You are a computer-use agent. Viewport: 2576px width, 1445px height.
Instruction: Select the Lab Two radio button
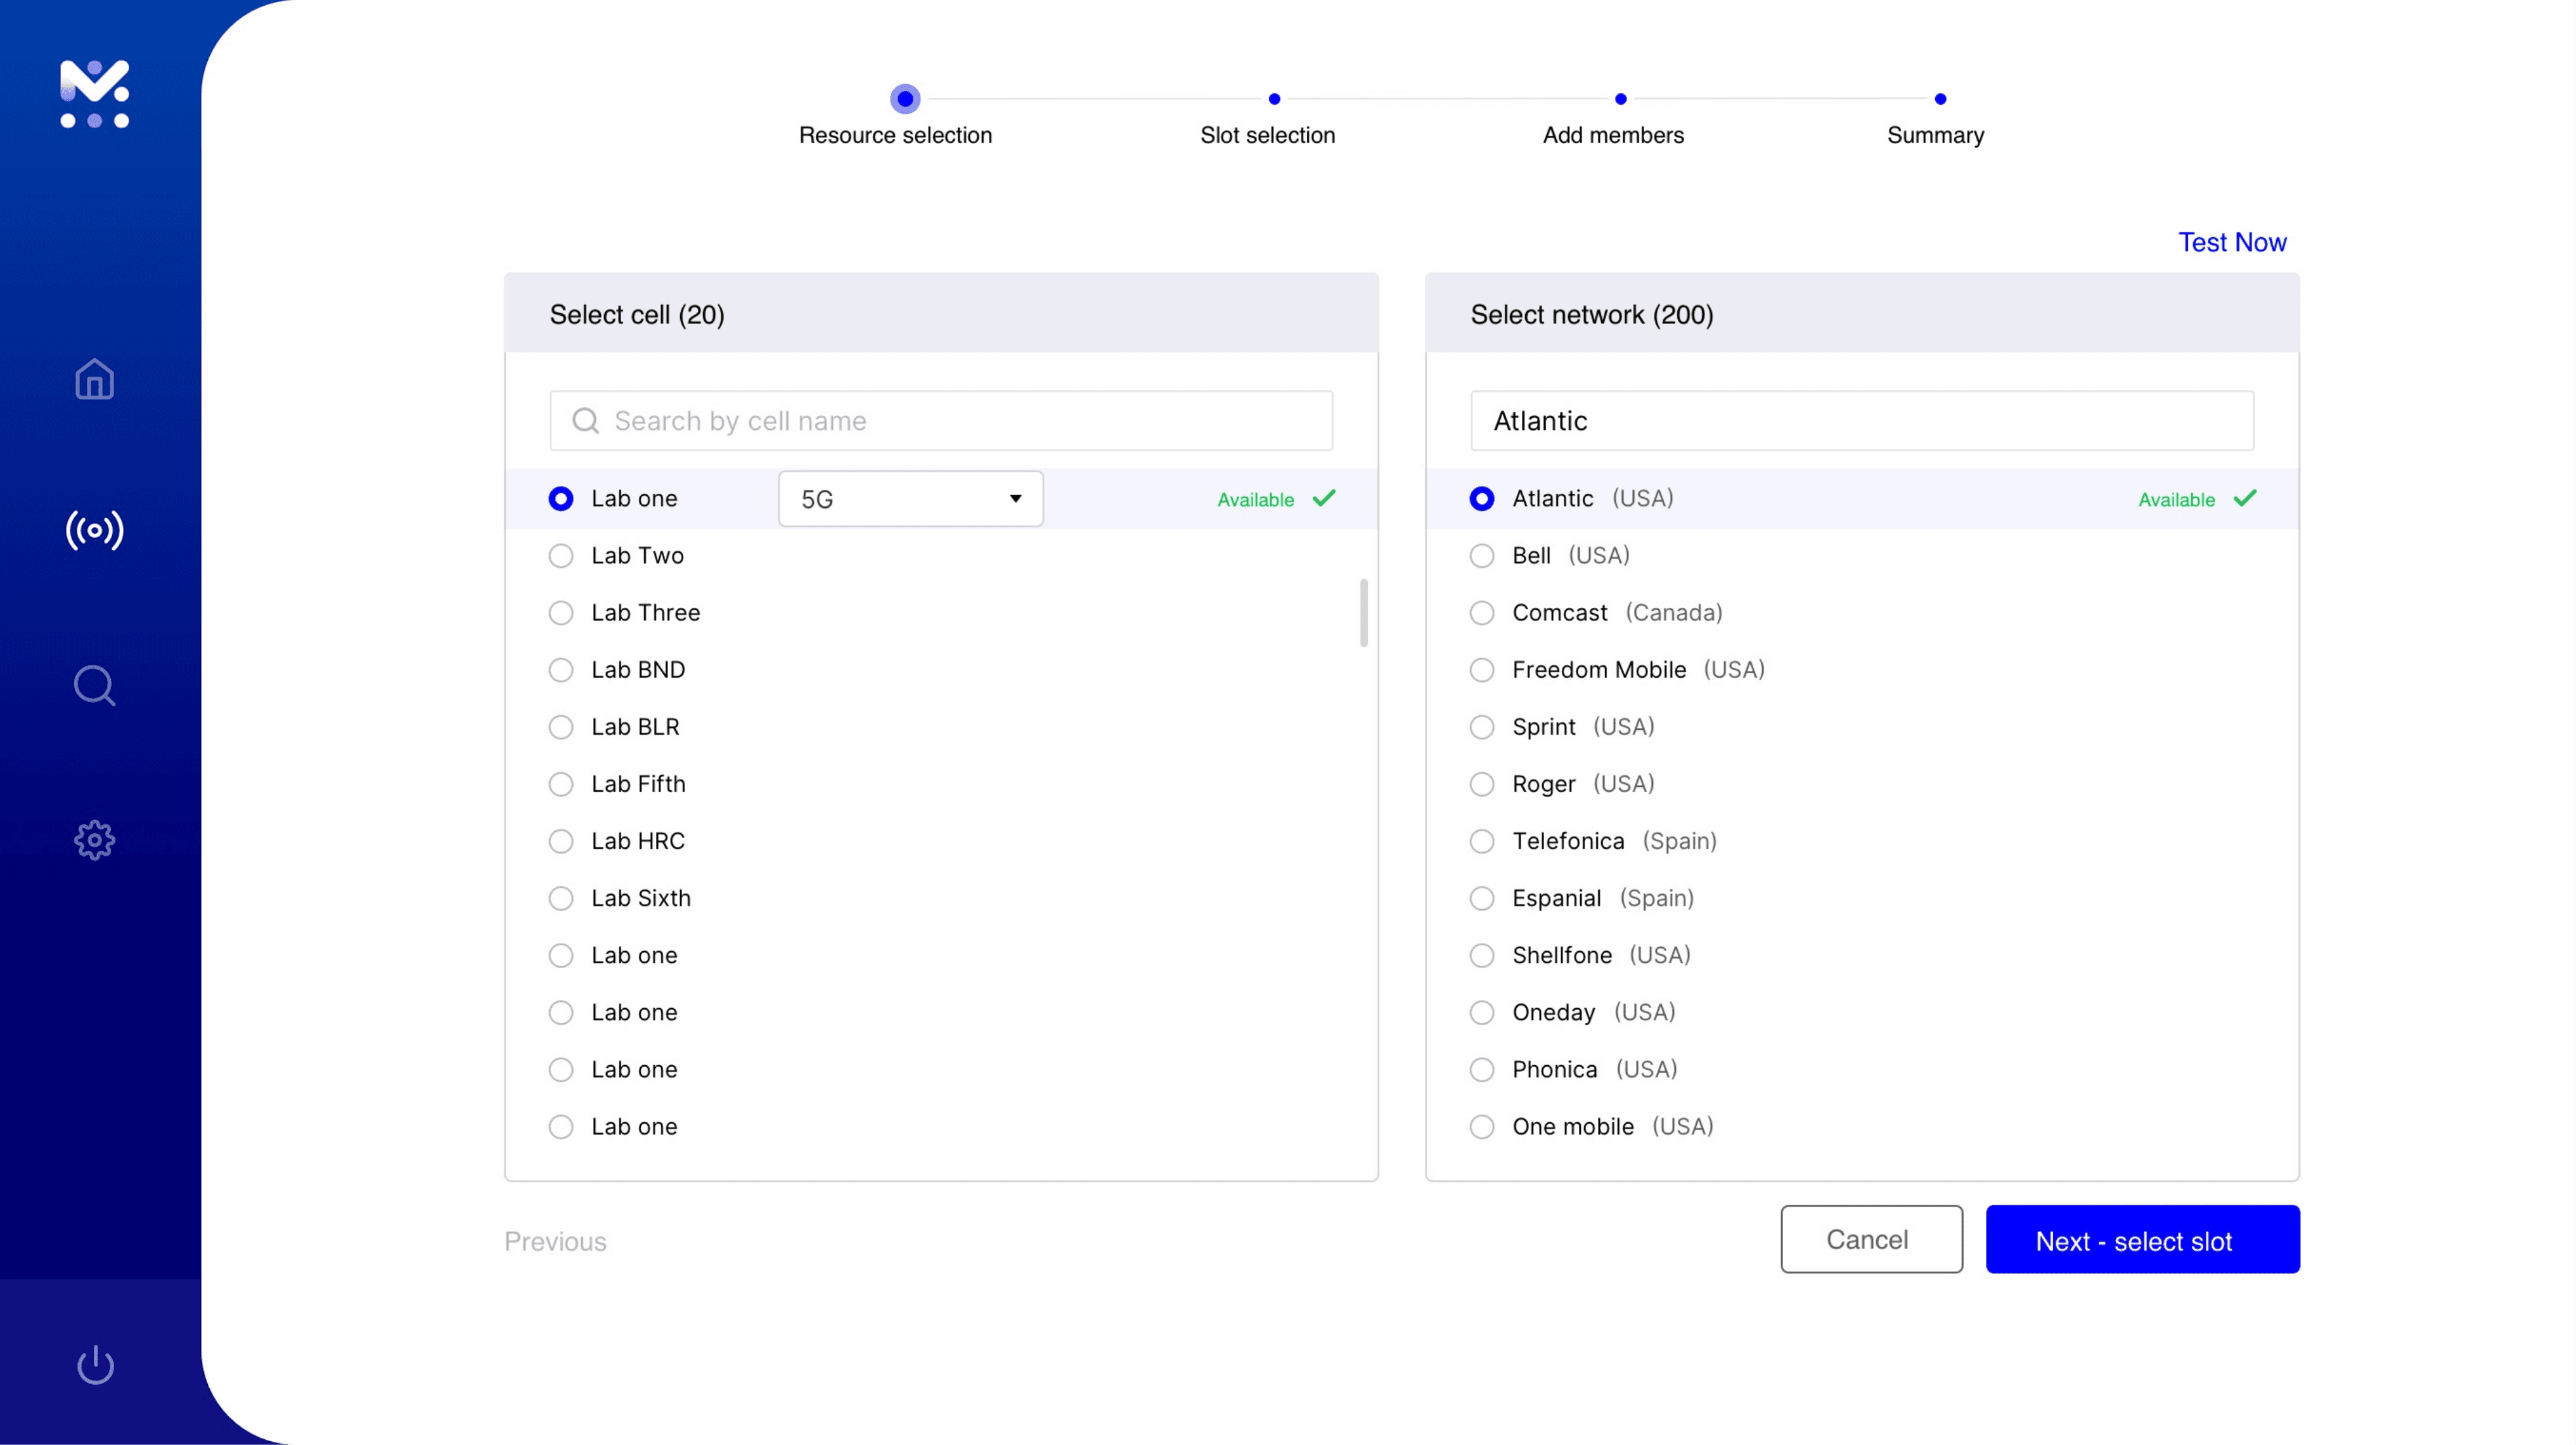(561, 556)
